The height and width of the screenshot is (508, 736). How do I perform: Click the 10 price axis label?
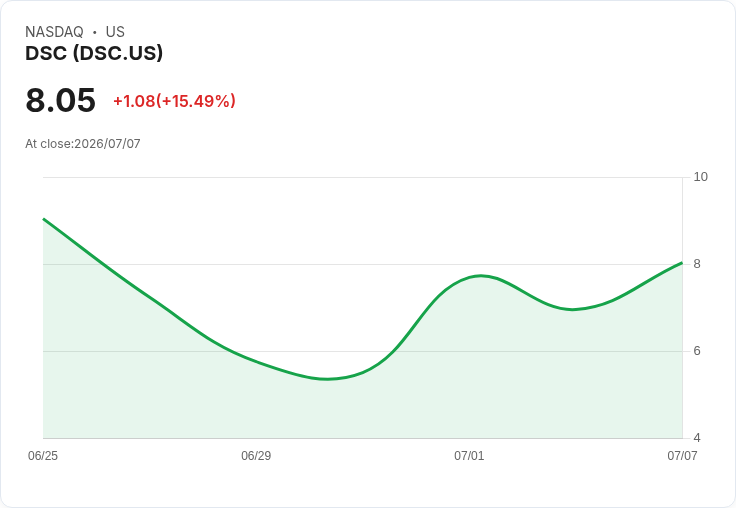(700, 177)
